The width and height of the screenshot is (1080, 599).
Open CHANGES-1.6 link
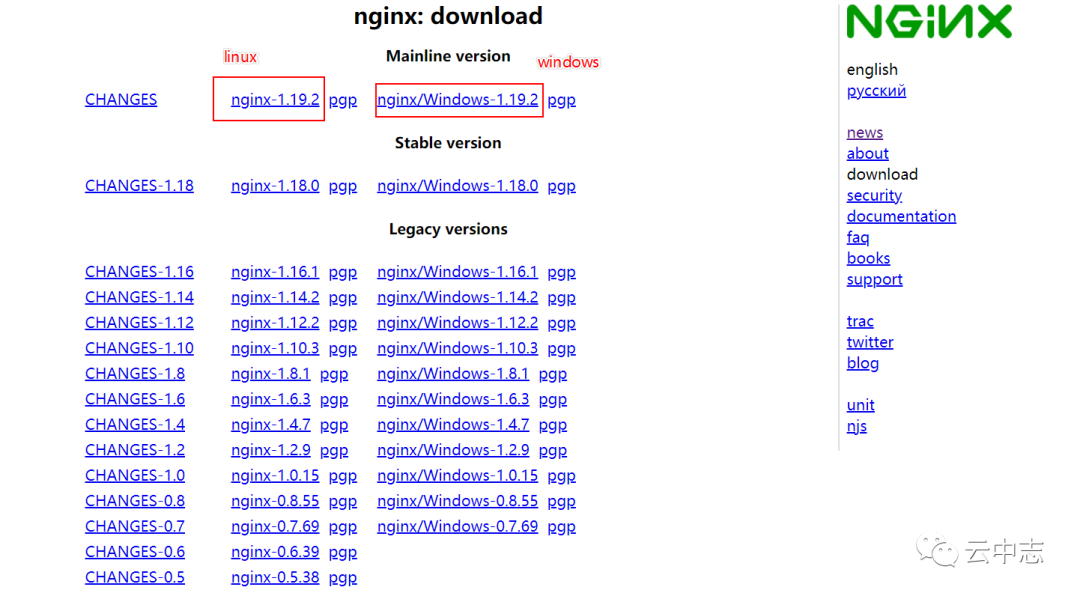click(x=135, y=399)
